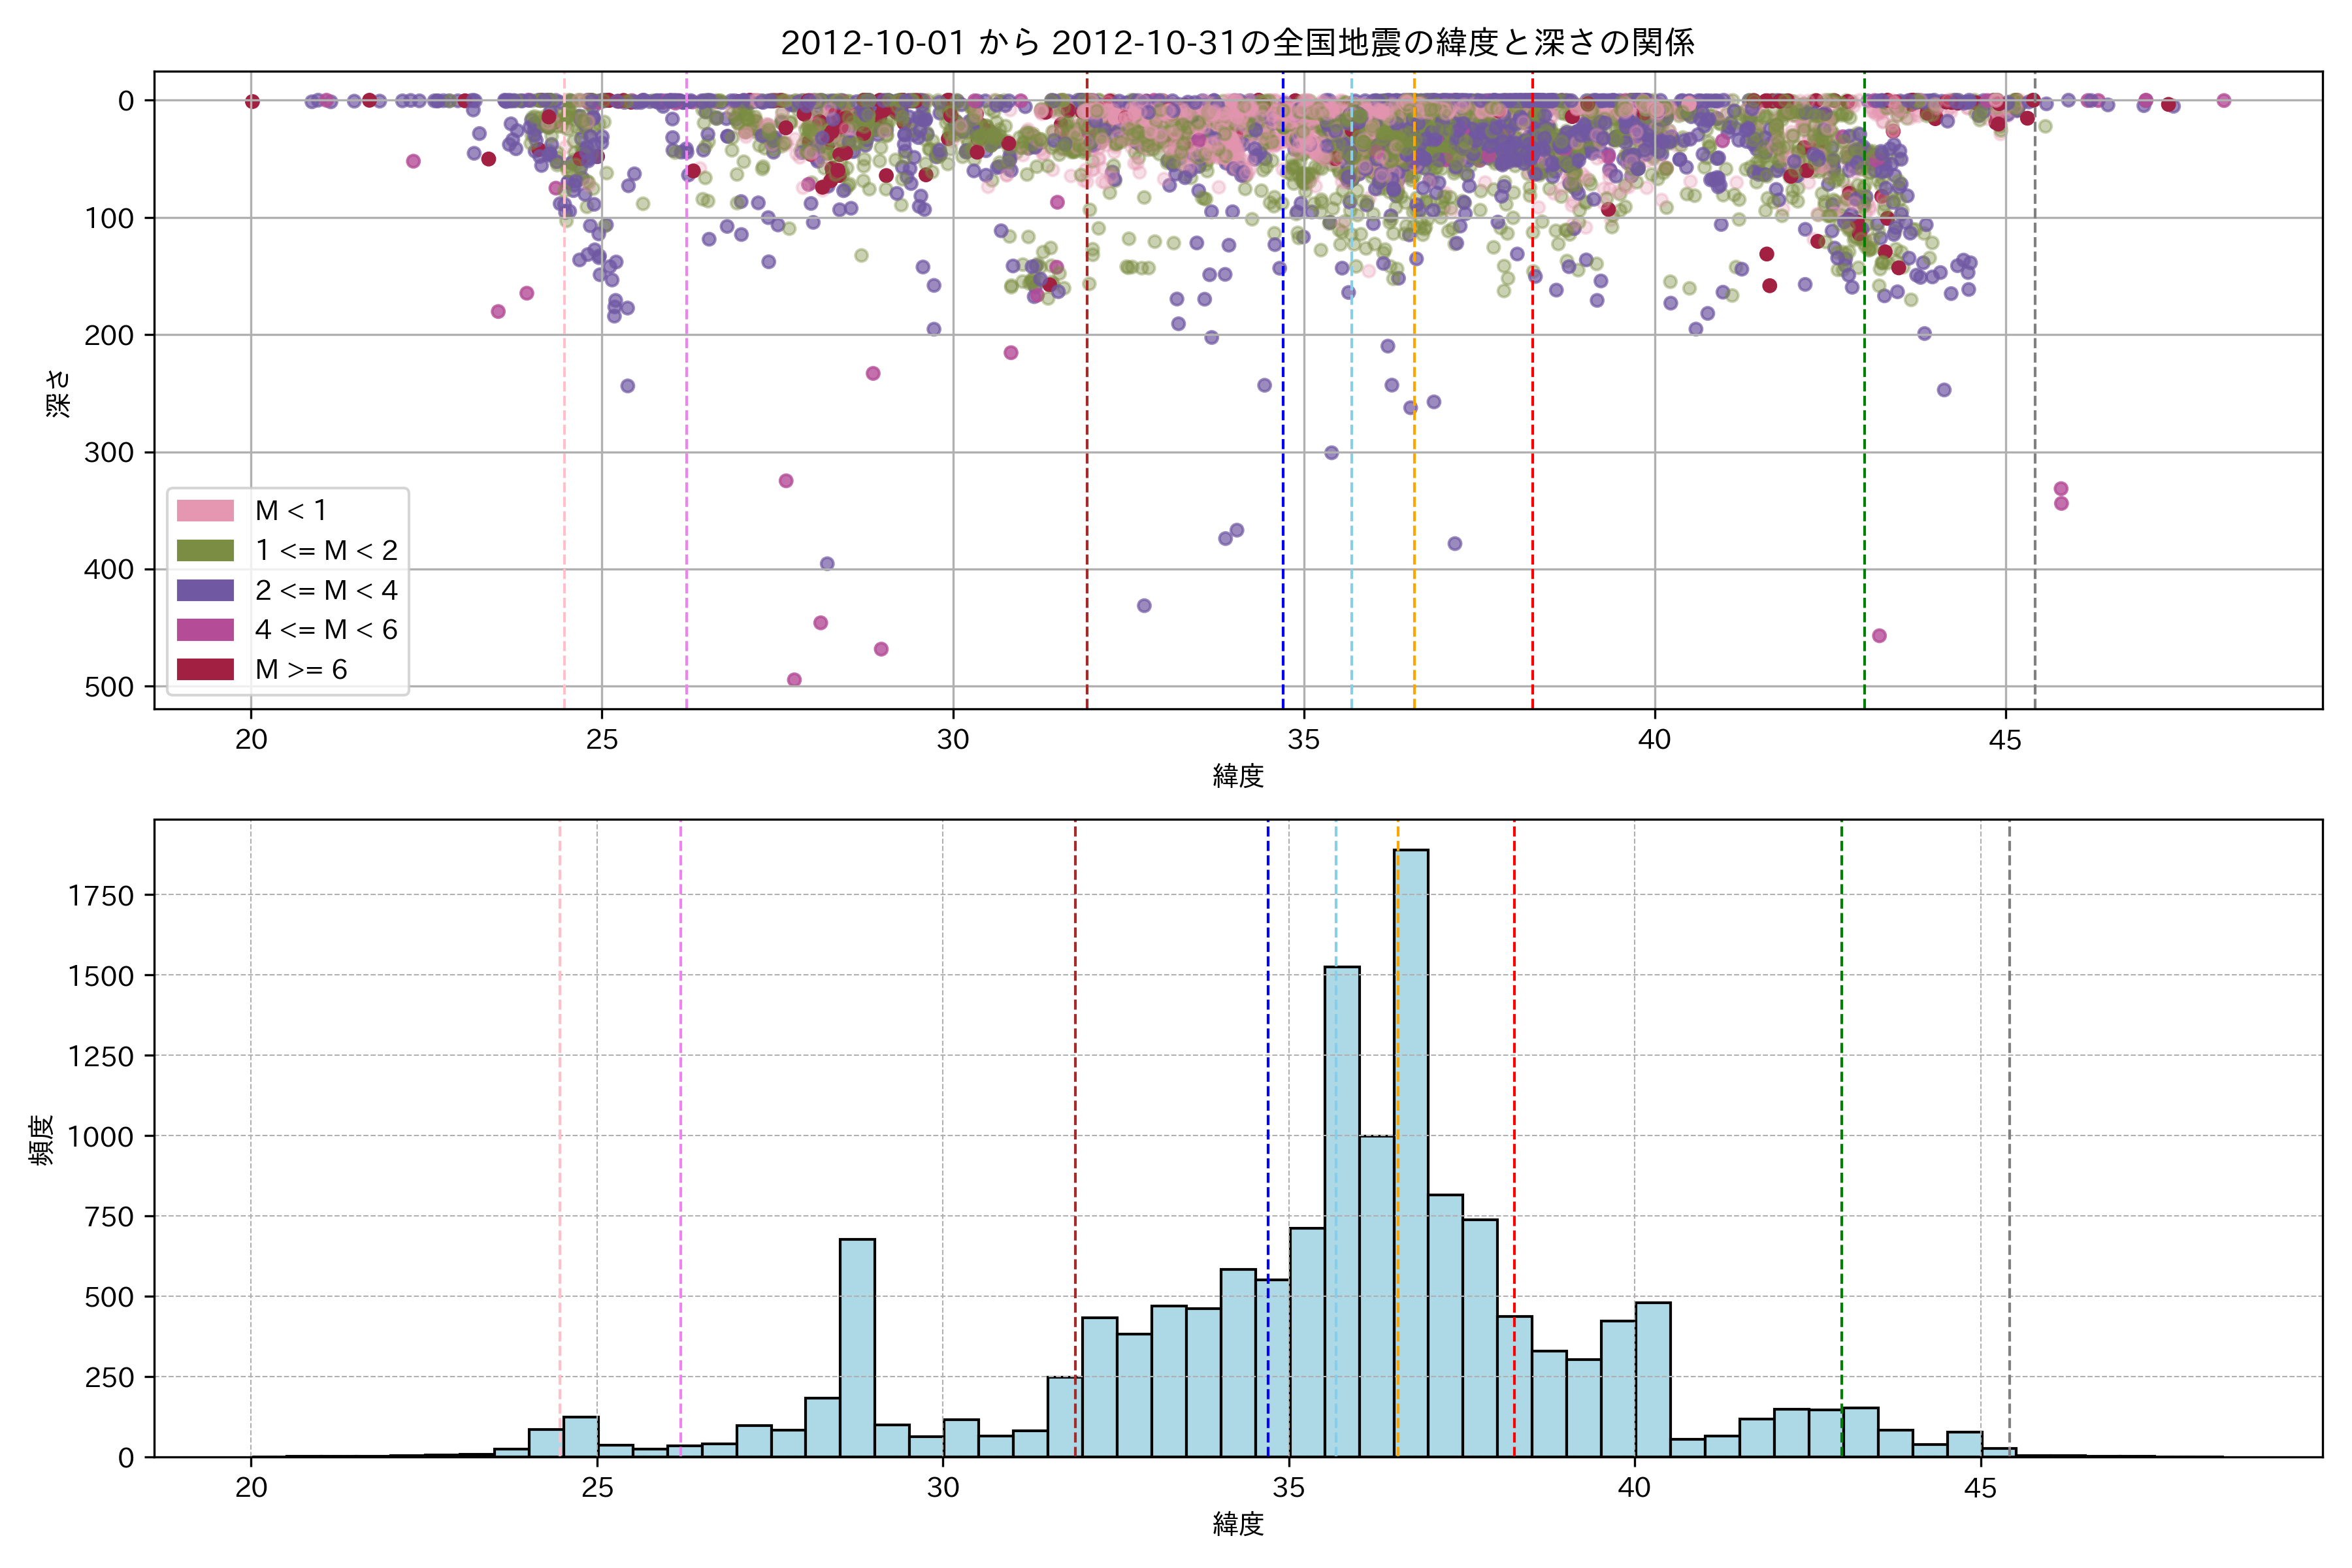Click the olive green '1 <= M < 2' swatch
The height and width of the screenshot is (1568, 2352).
pyautogui.click(x=205, y=551)
